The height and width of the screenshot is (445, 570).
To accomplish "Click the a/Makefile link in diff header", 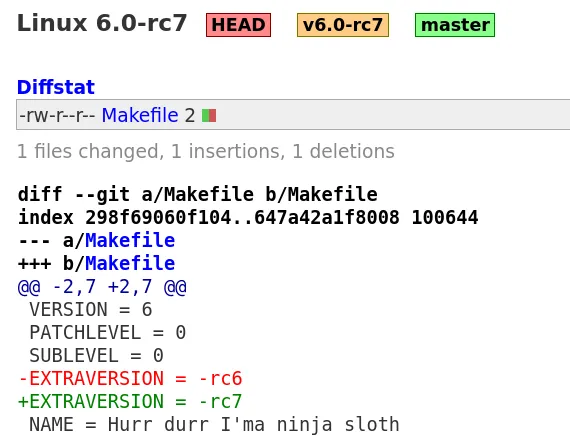I will click(x=130, y=240).
